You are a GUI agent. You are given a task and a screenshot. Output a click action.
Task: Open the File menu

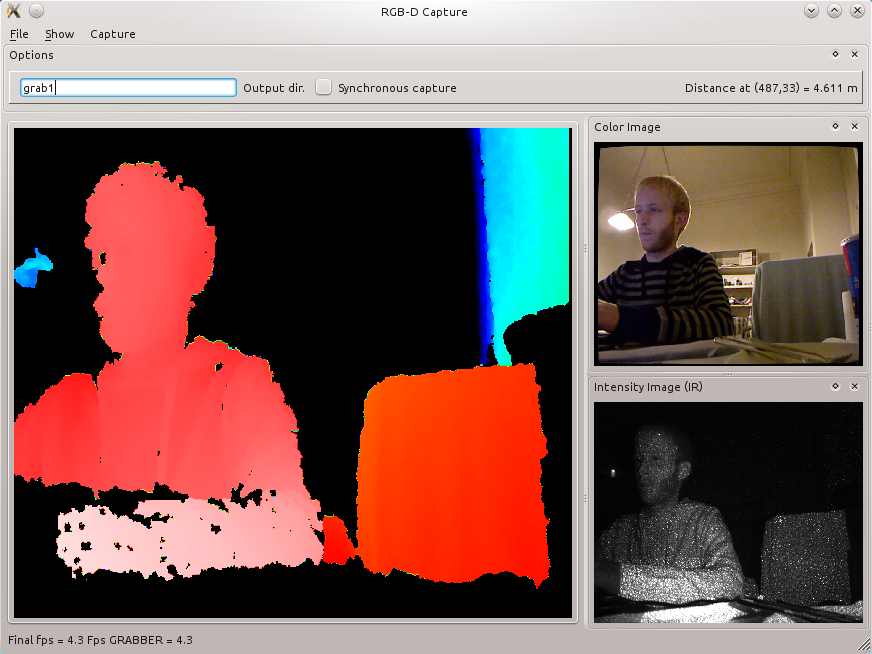(x=19, y=34)
